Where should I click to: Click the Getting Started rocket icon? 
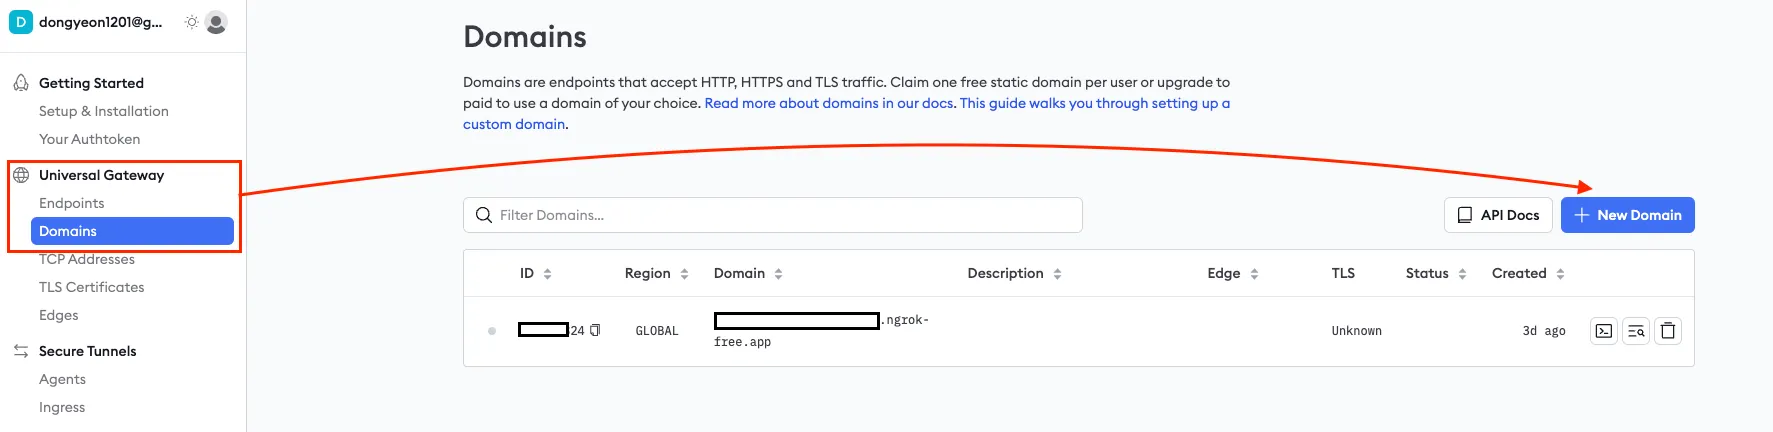click(x=21, y=83)
